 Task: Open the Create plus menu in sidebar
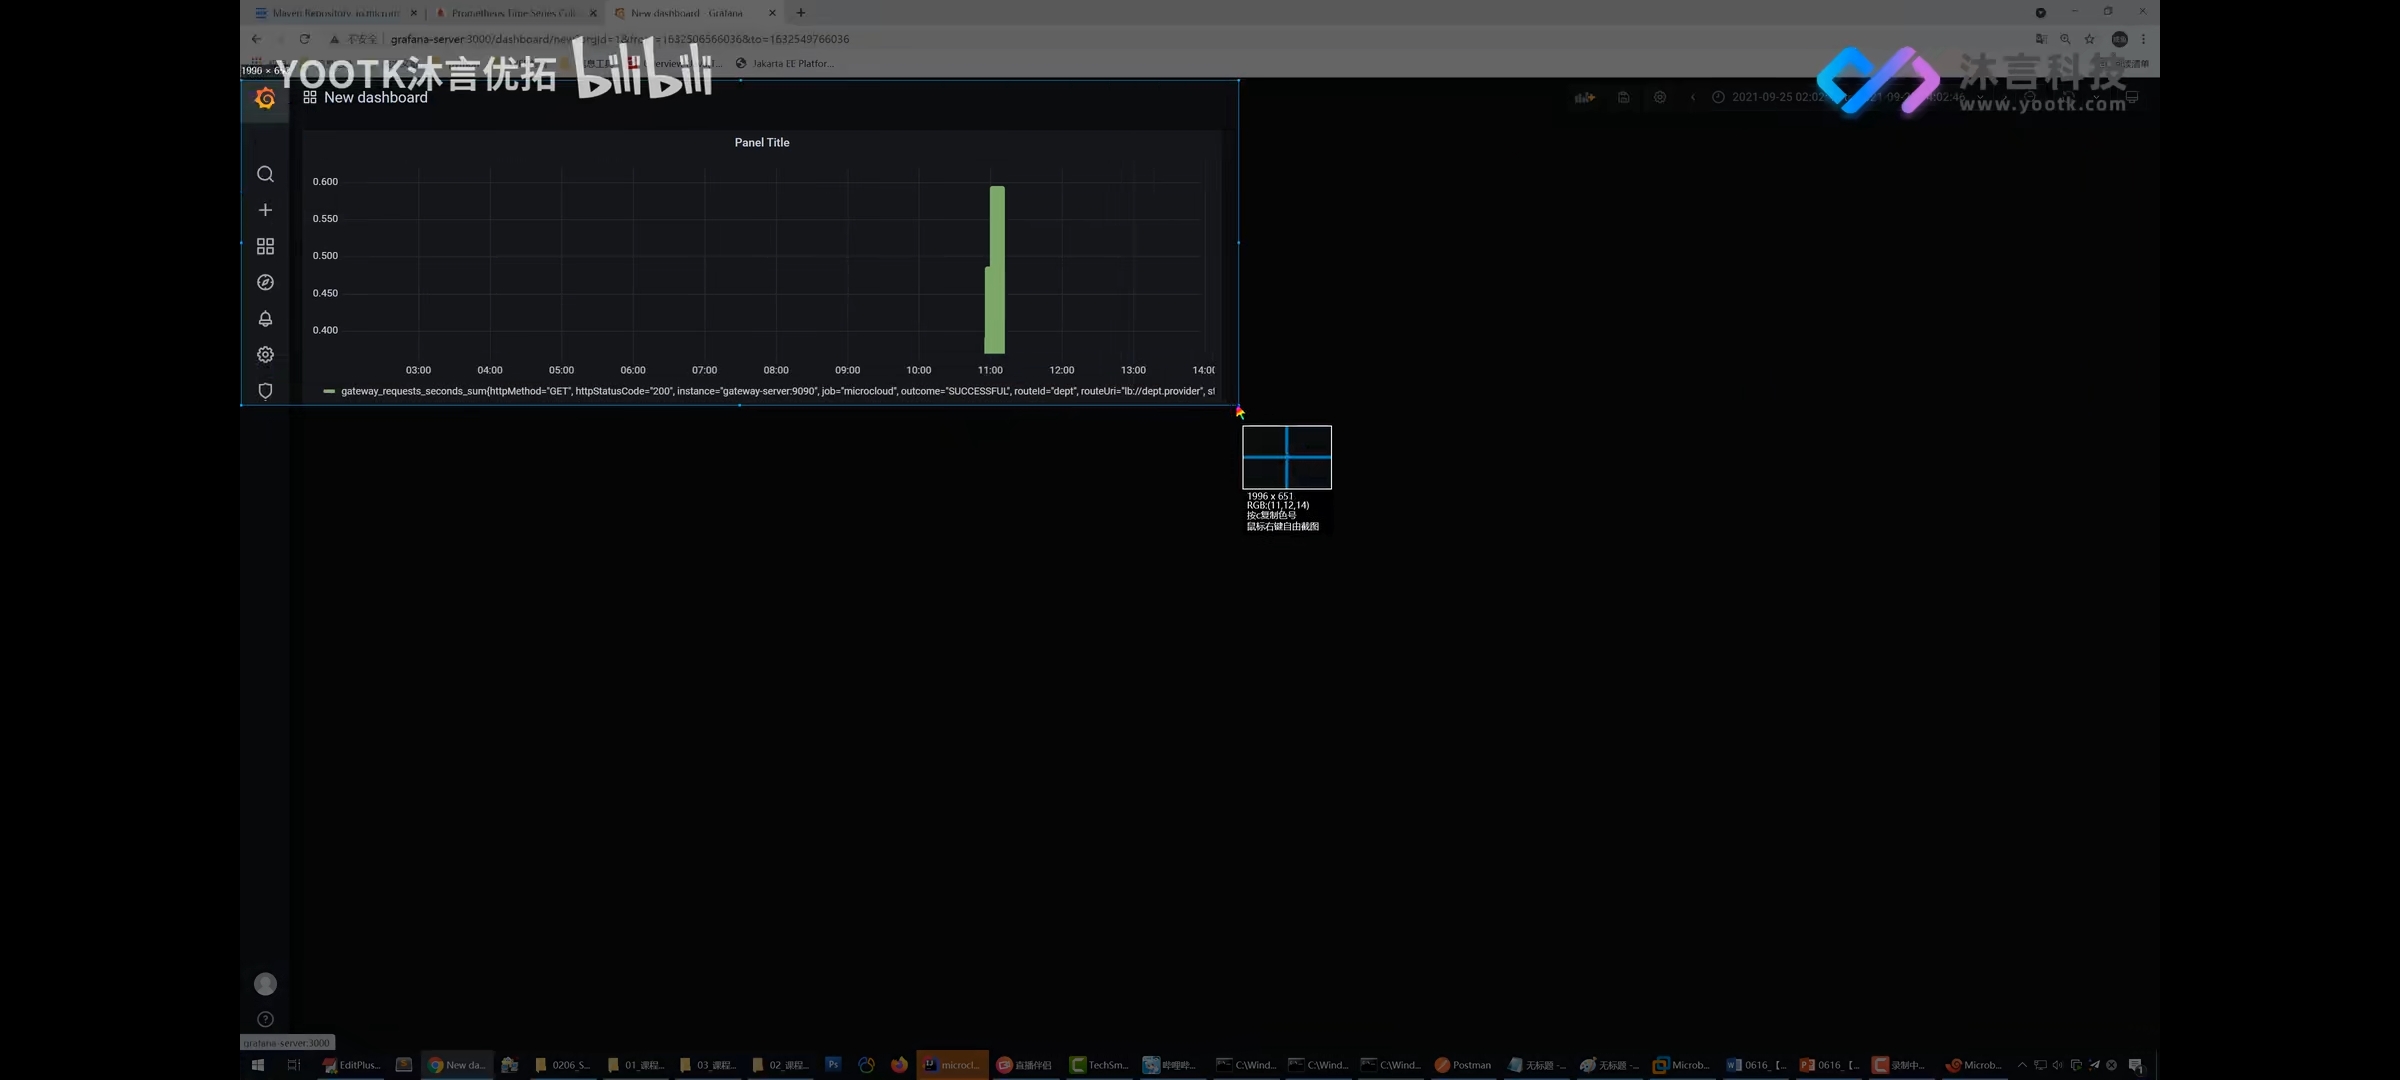(x=265, y=210)
